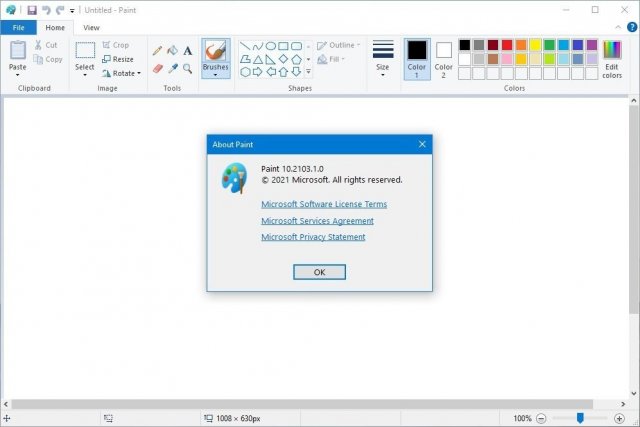Select the Eraser tool
The width and height of the screenshot is (640, 427).
coord(158,68)
